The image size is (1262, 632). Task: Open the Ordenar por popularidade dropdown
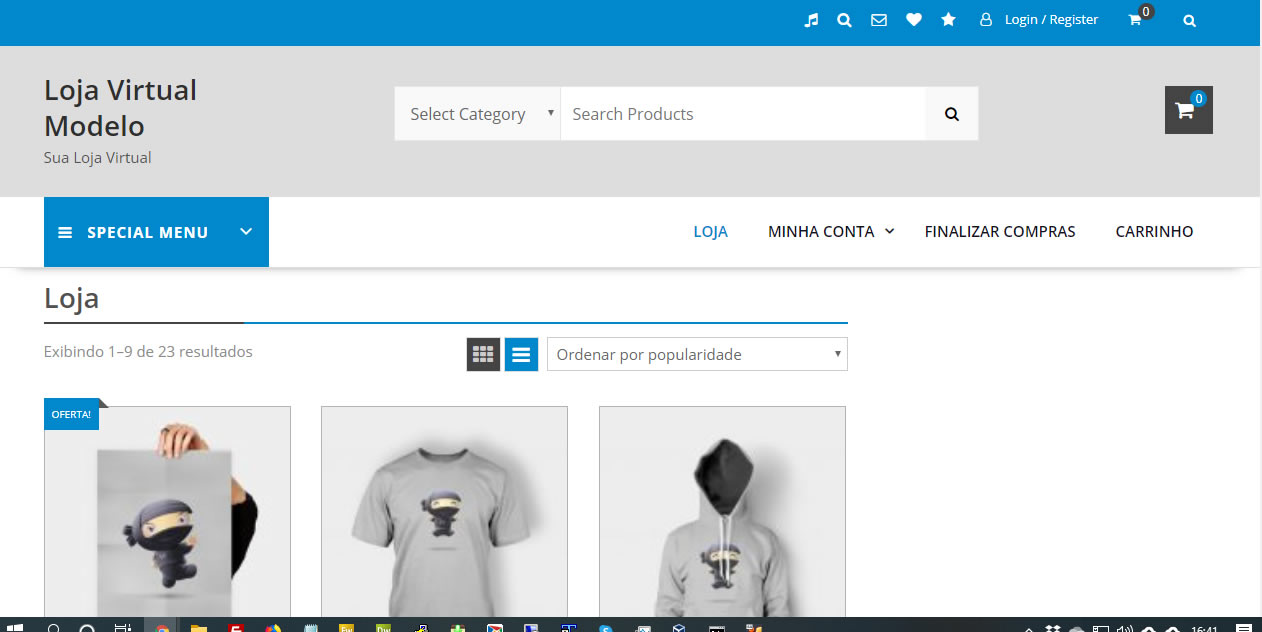click(697, 354)
